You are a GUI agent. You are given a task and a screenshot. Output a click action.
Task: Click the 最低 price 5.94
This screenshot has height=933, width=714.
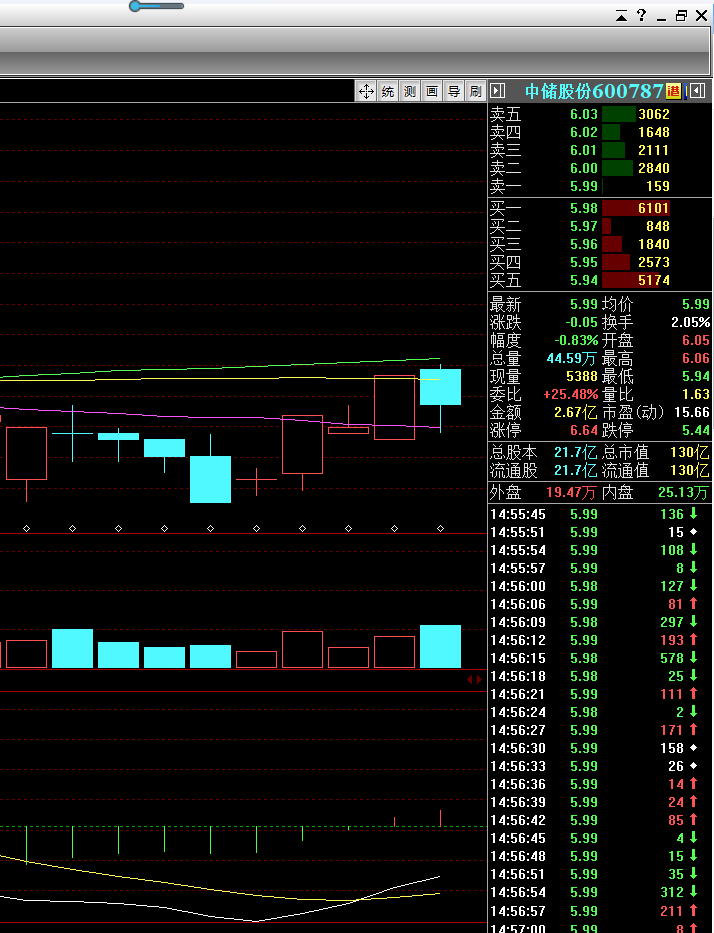pyautogui.click(x=696, y=377)
